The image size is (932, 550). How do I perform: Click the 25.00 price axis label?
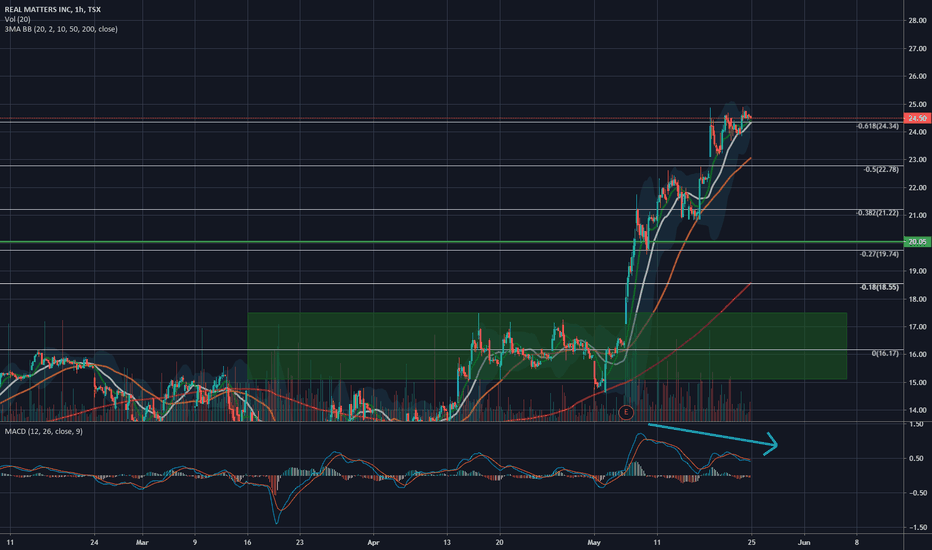[918, 104]
